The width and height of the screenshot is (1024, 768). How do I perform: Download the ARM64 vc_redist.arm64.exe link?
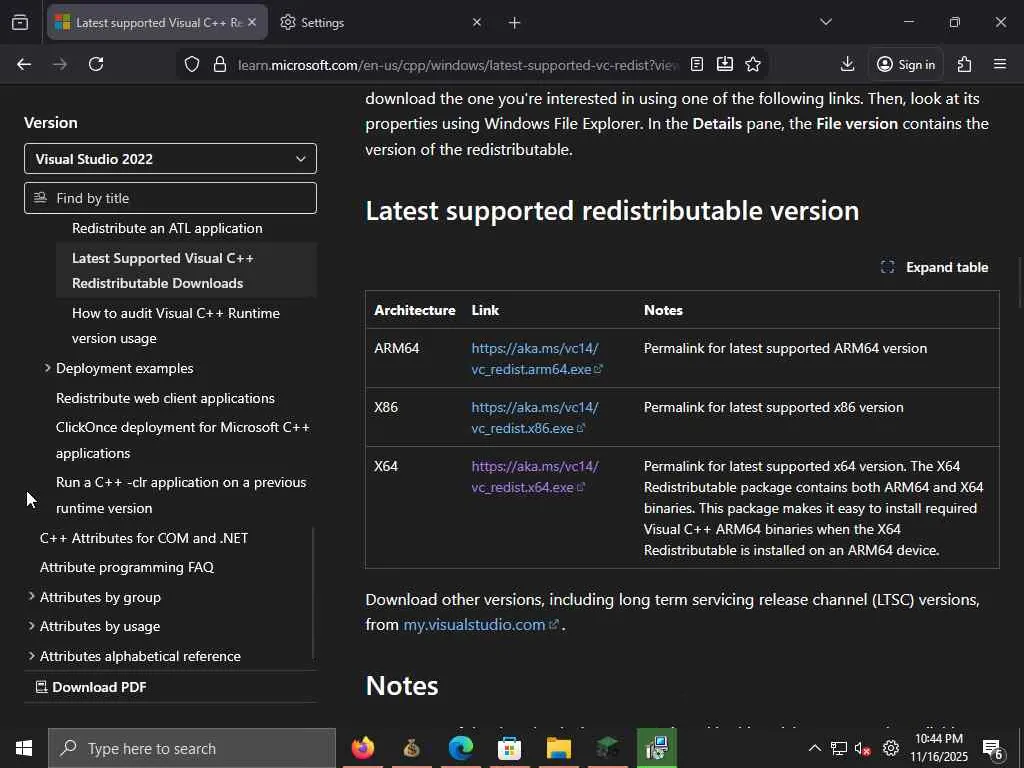[x=536, y=359]
